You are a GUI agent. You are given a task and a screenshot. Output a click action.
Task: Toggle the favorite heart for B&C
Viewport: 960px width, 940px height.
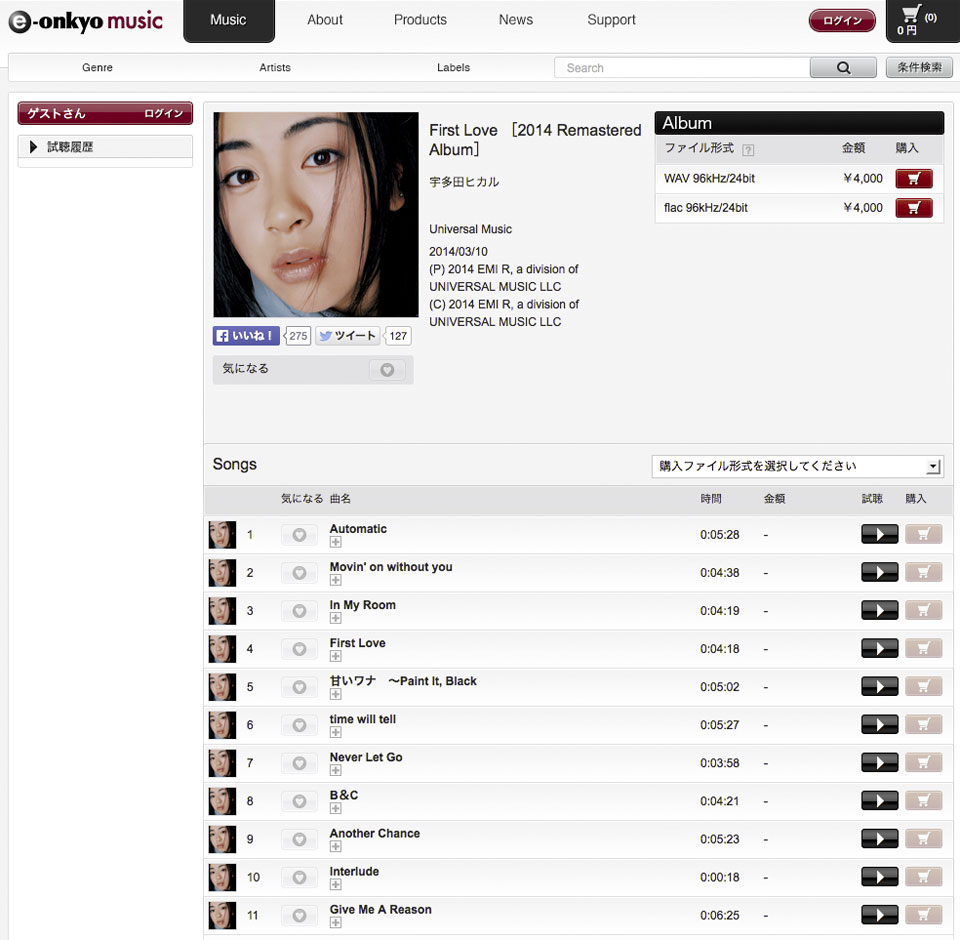pos(299,801)
